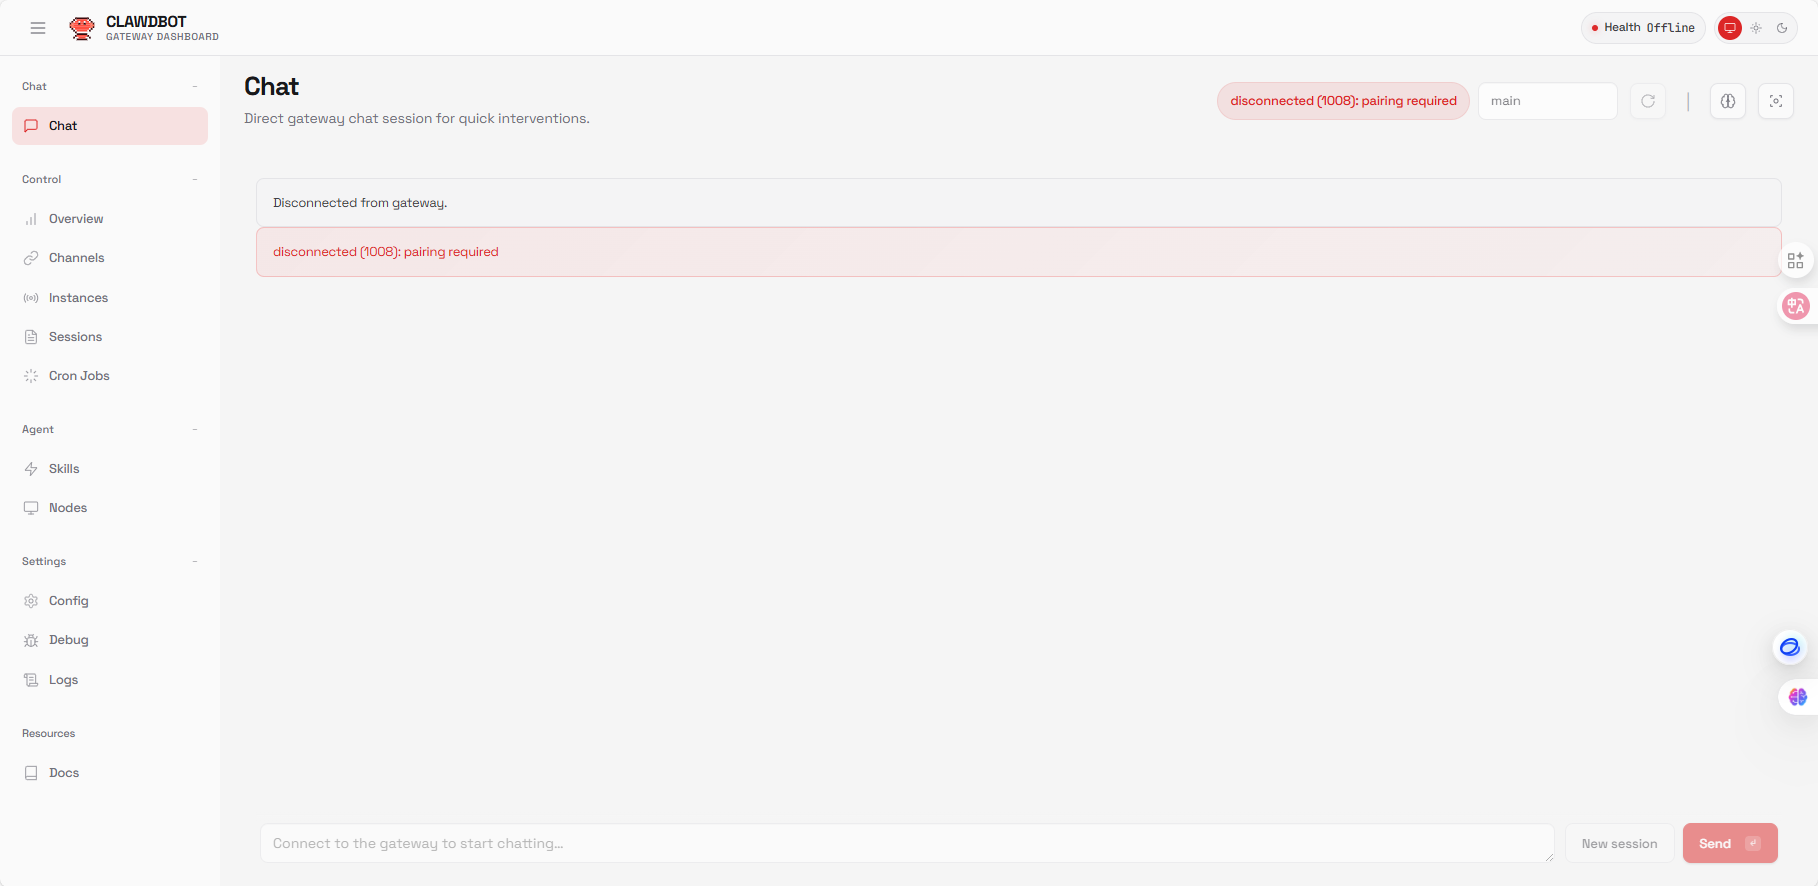Screen dimensions: 1818x886
Task: Navigate to Sessions
Action: click(x=110, y=337)
